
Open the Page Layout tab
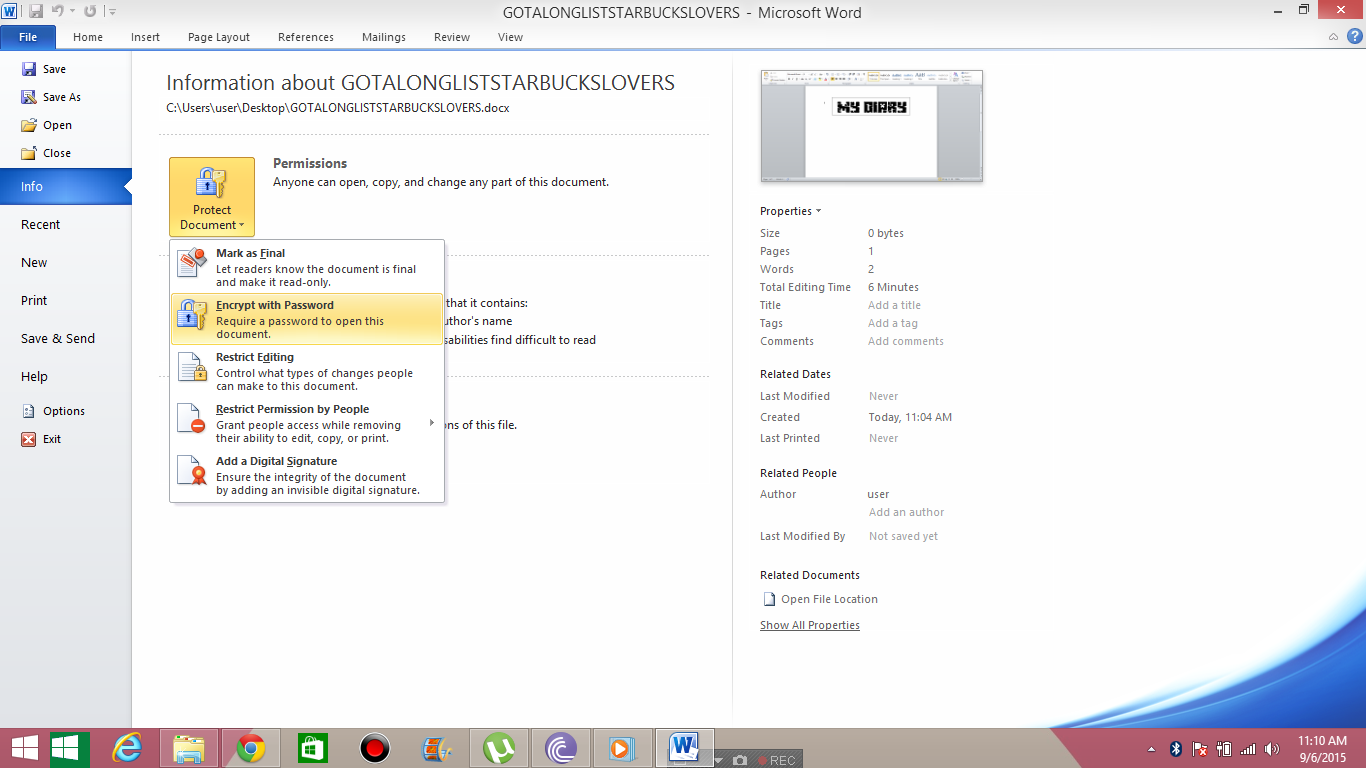pos(219,37)
